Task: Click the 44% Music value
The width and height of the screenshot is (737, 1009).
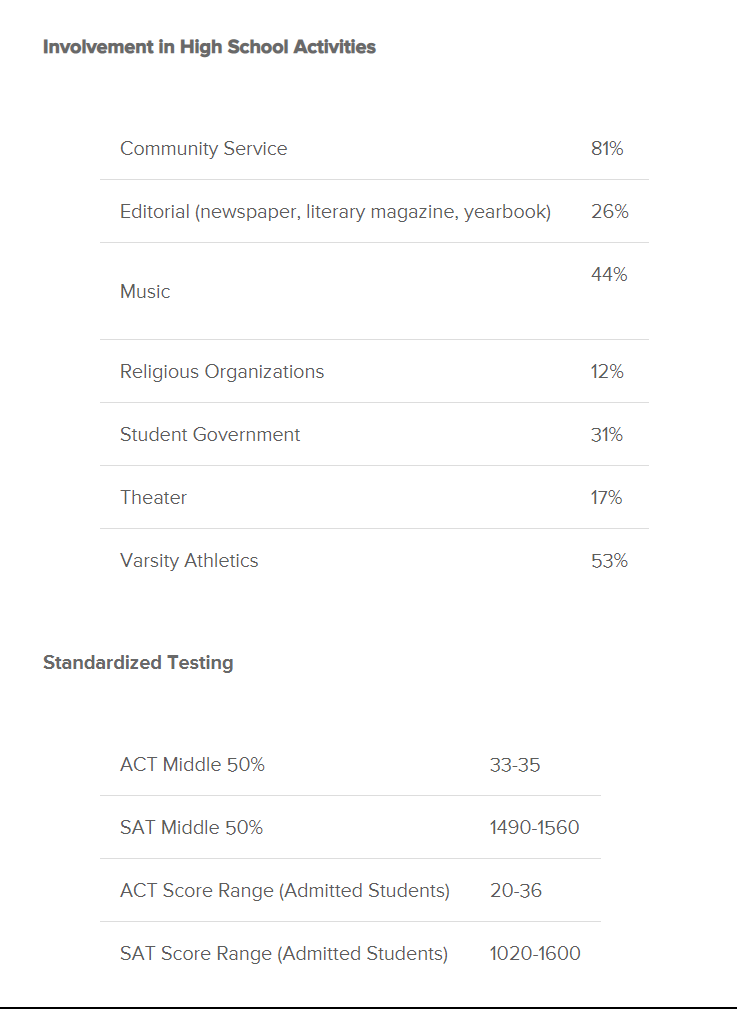Action: click(x=609, y=275)
